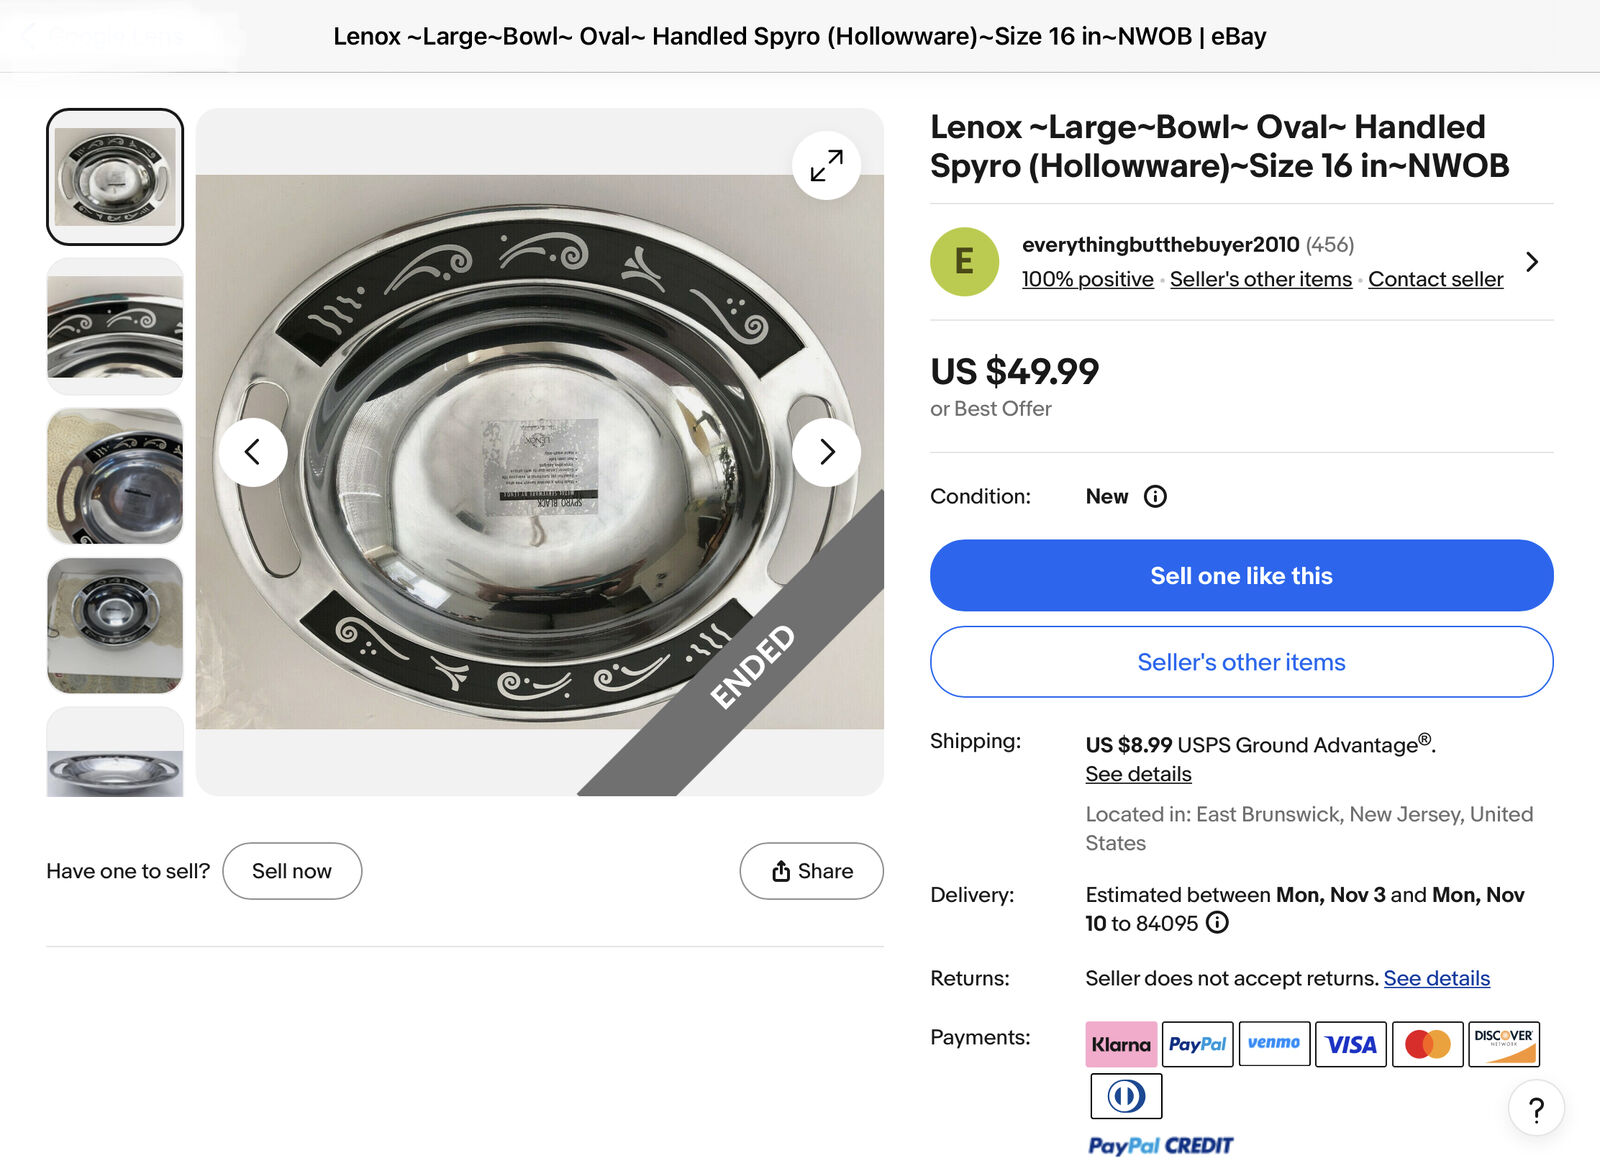The height and width of the screenshot is (1171, 1600).
Task: Expand seller details with the right chevron
Action: click(x=1532, y=262)
